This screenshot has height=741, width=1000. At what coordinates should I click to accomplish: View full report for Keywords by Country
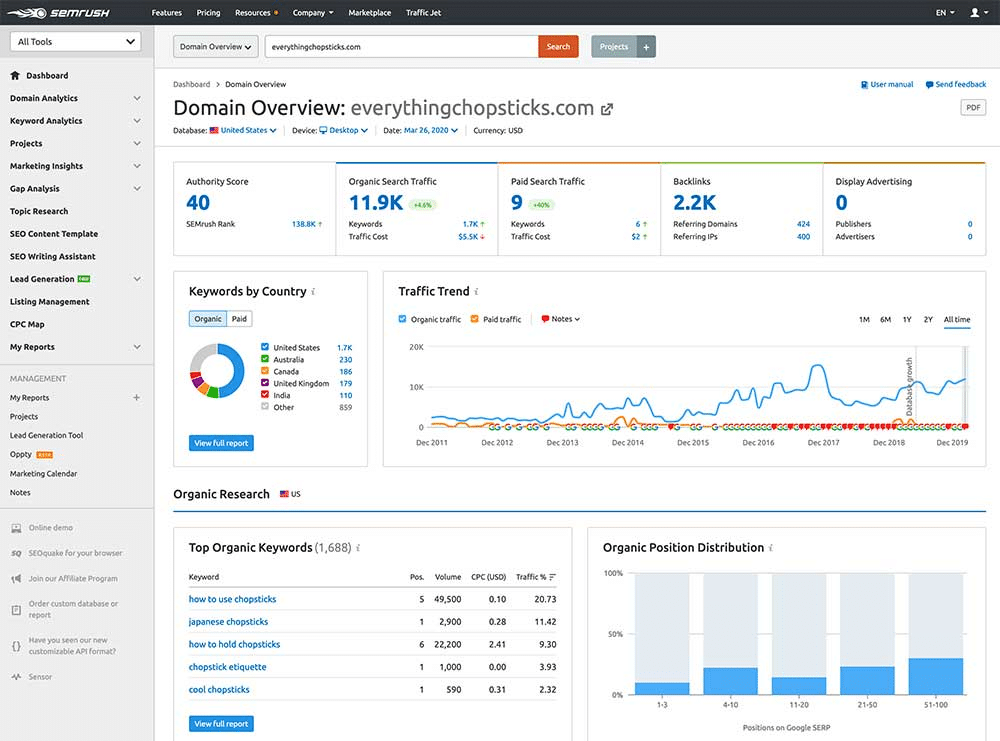[x=221, y=443]
